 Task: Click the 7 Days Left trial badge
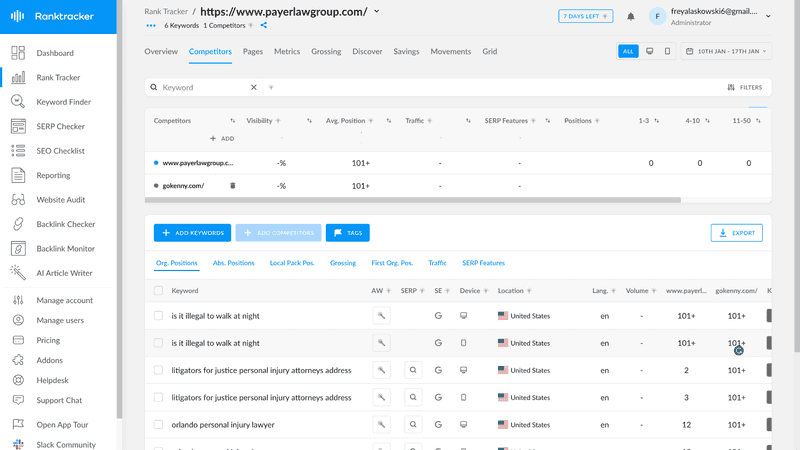coord(585,16)
